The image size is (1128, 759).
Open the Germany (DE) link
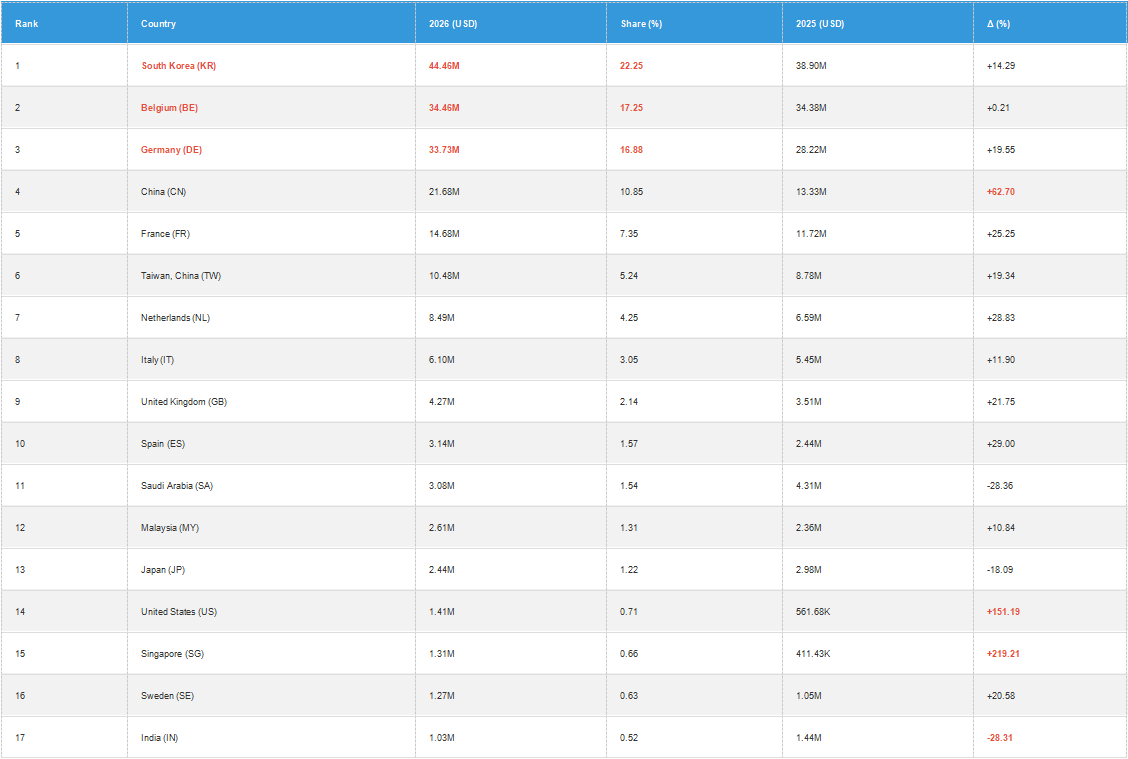(171, 150)
